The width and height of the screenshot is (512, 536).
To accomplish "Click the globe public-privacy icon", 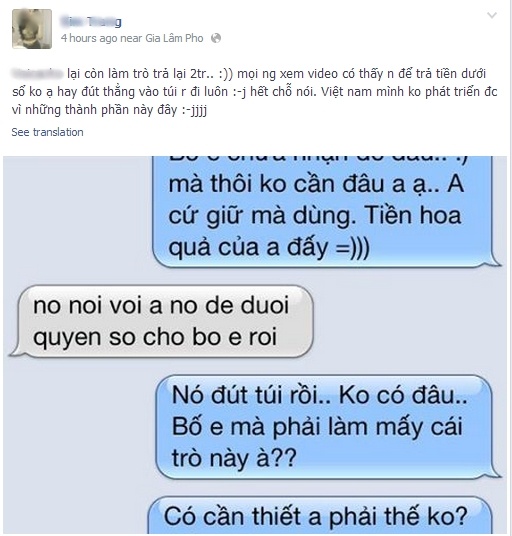I will 216,38.
